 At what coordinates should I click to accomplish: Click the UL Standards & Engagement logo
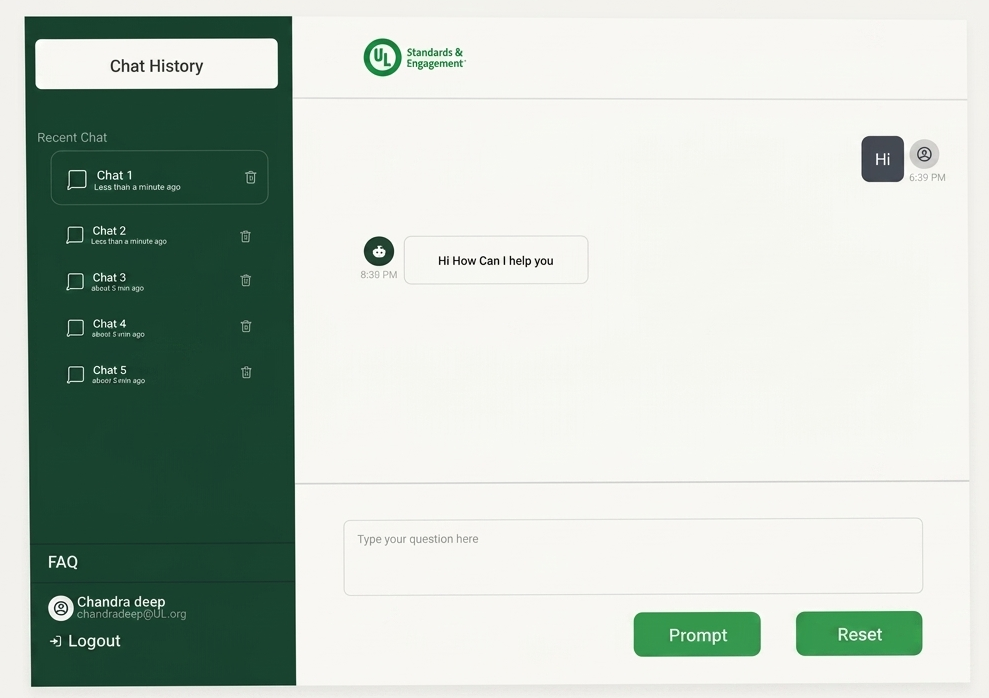(x=414, y=57)
